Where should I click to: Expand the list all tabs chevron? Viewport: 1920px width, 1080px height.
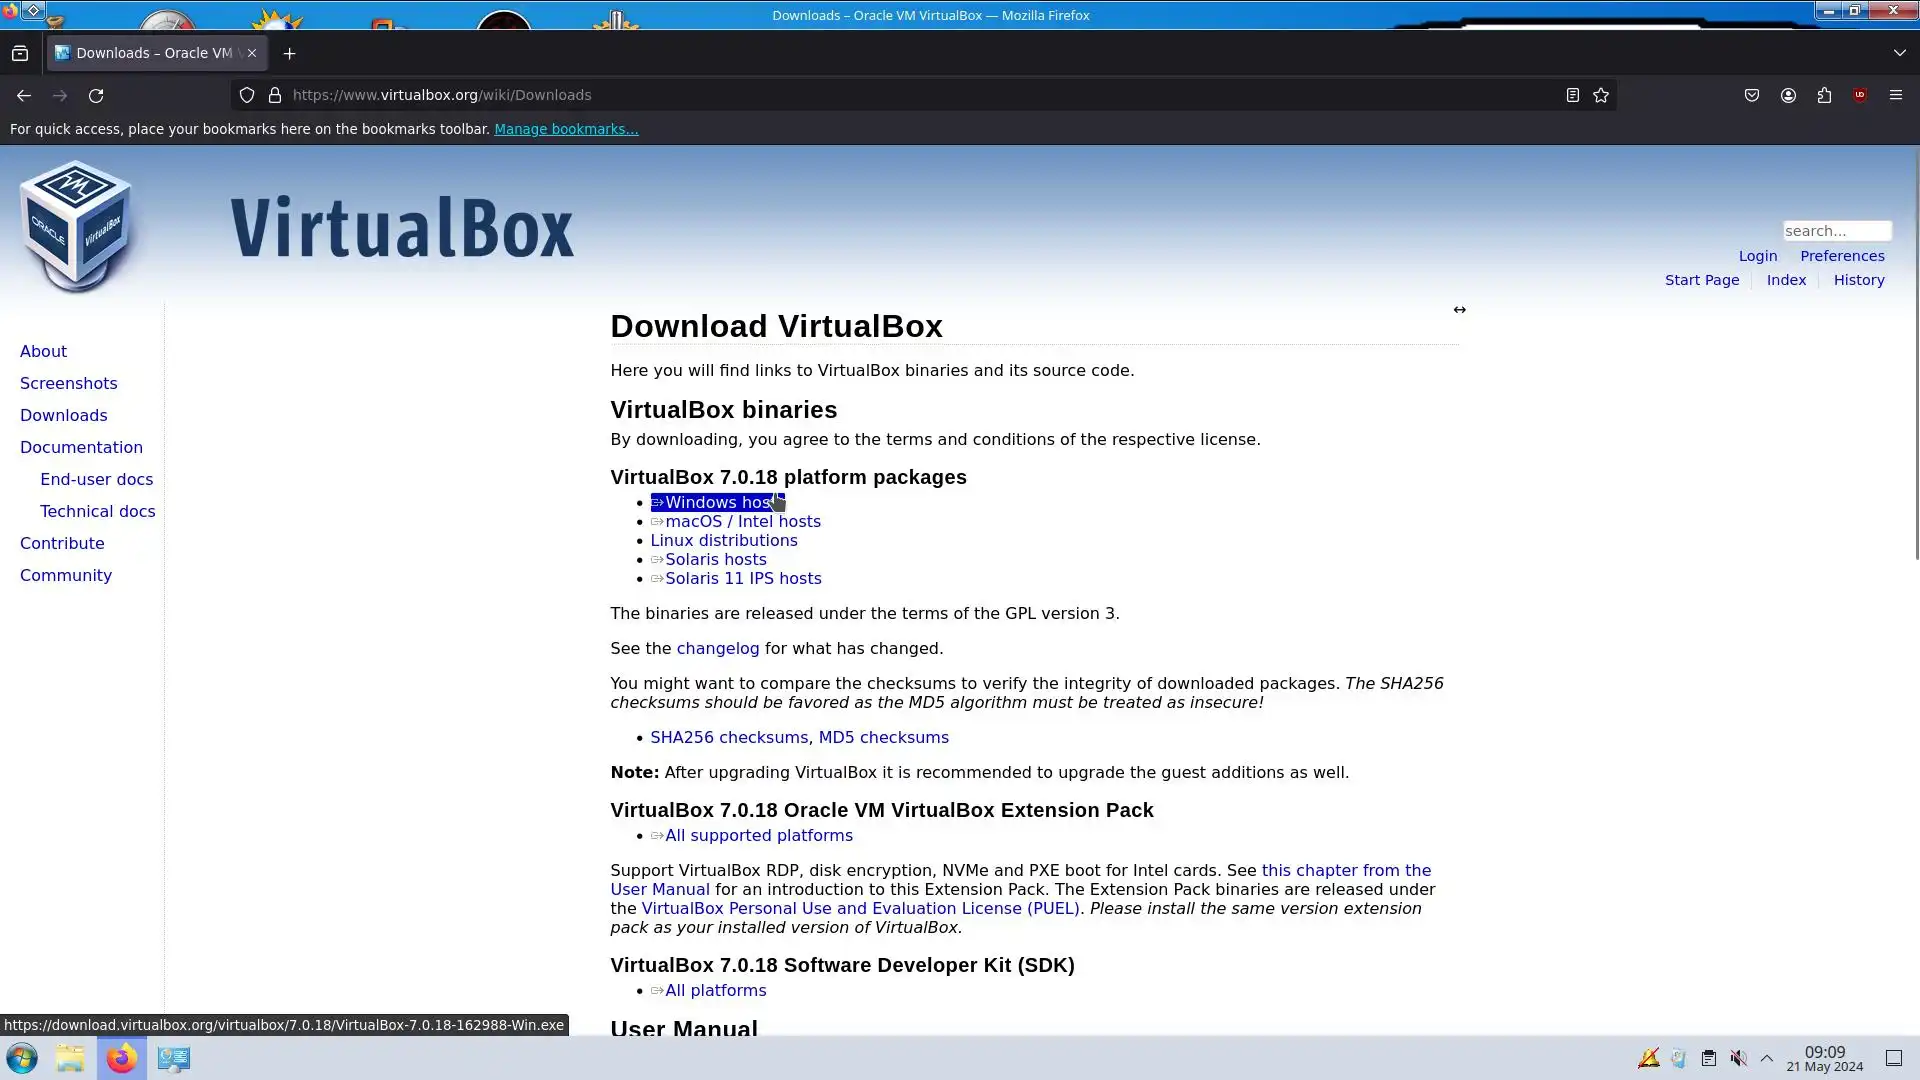tap(1899, 53)
